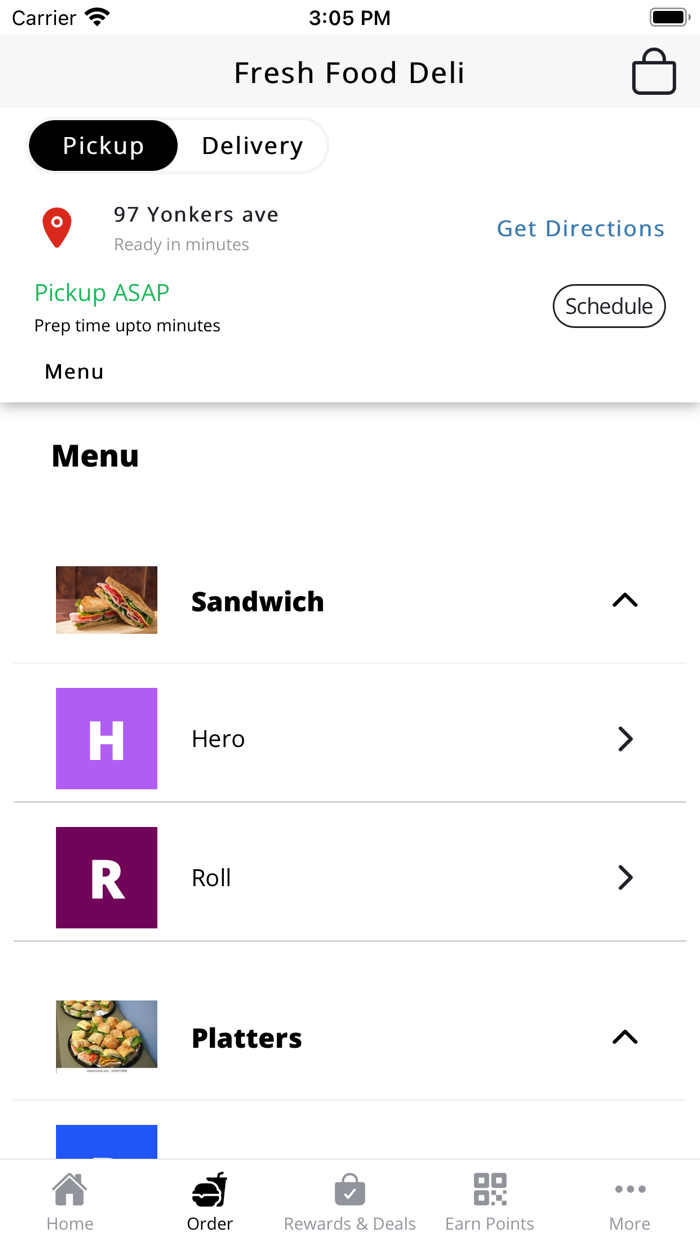Select the Order tab
The image size is (700, 1244).
[209, 1200]
